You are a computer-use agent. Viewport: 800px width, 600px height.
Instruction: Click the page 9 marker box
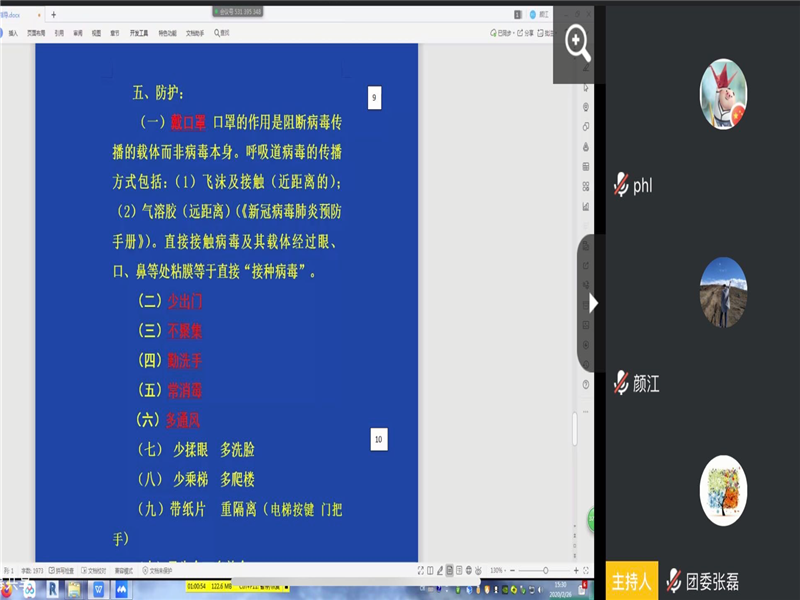pos(374,98)
